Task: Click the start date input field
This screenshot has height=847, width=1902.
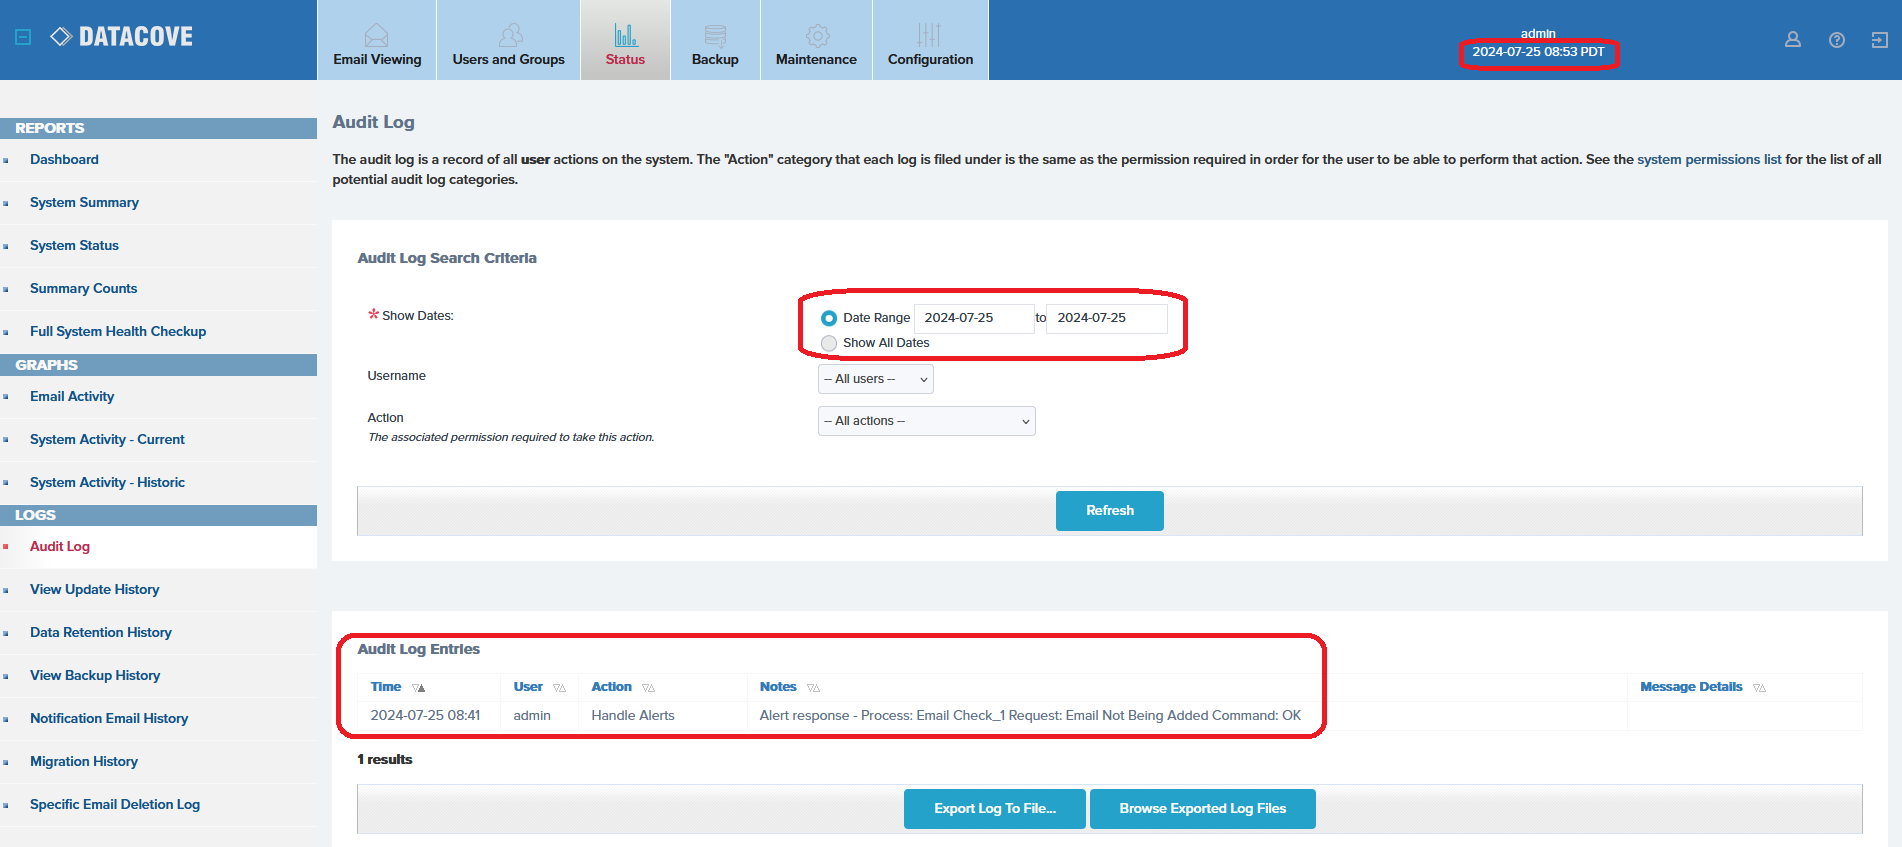Action: [972, 318]
